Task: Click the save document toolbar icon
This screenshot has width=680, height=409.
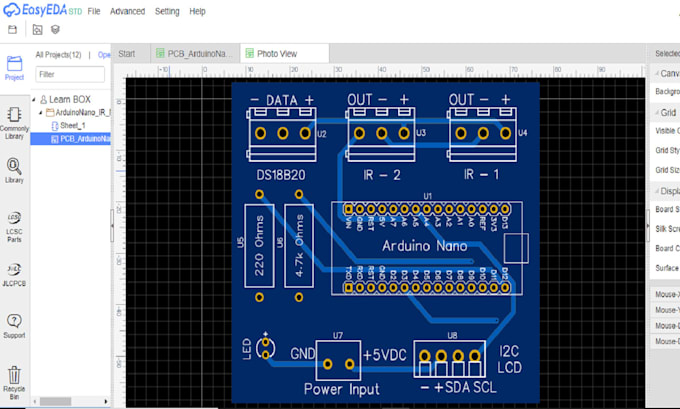Action: pos(13,29)
